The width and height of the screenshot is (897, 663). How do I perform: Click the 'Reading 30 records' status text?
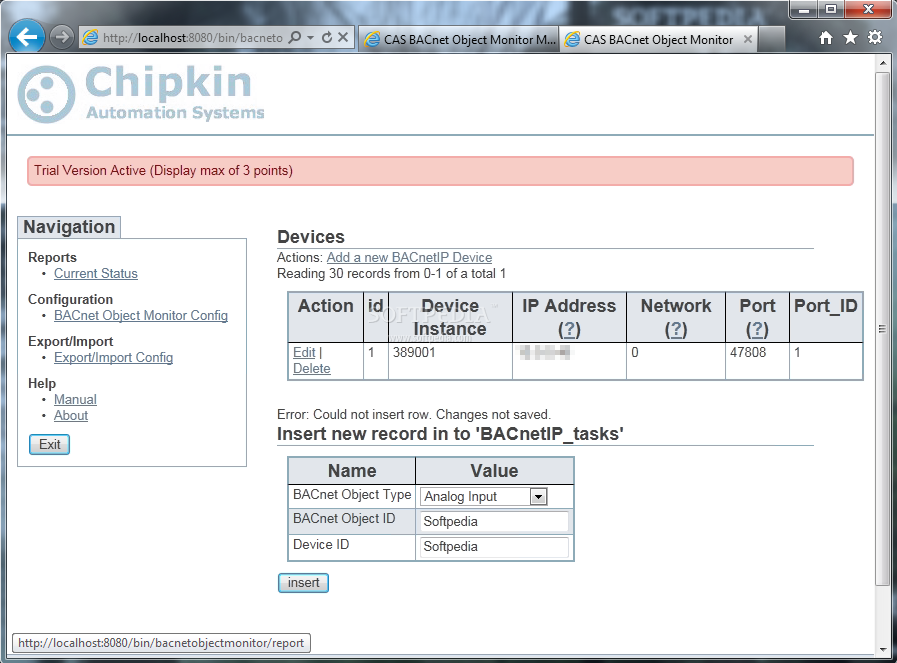click(391, 273)
